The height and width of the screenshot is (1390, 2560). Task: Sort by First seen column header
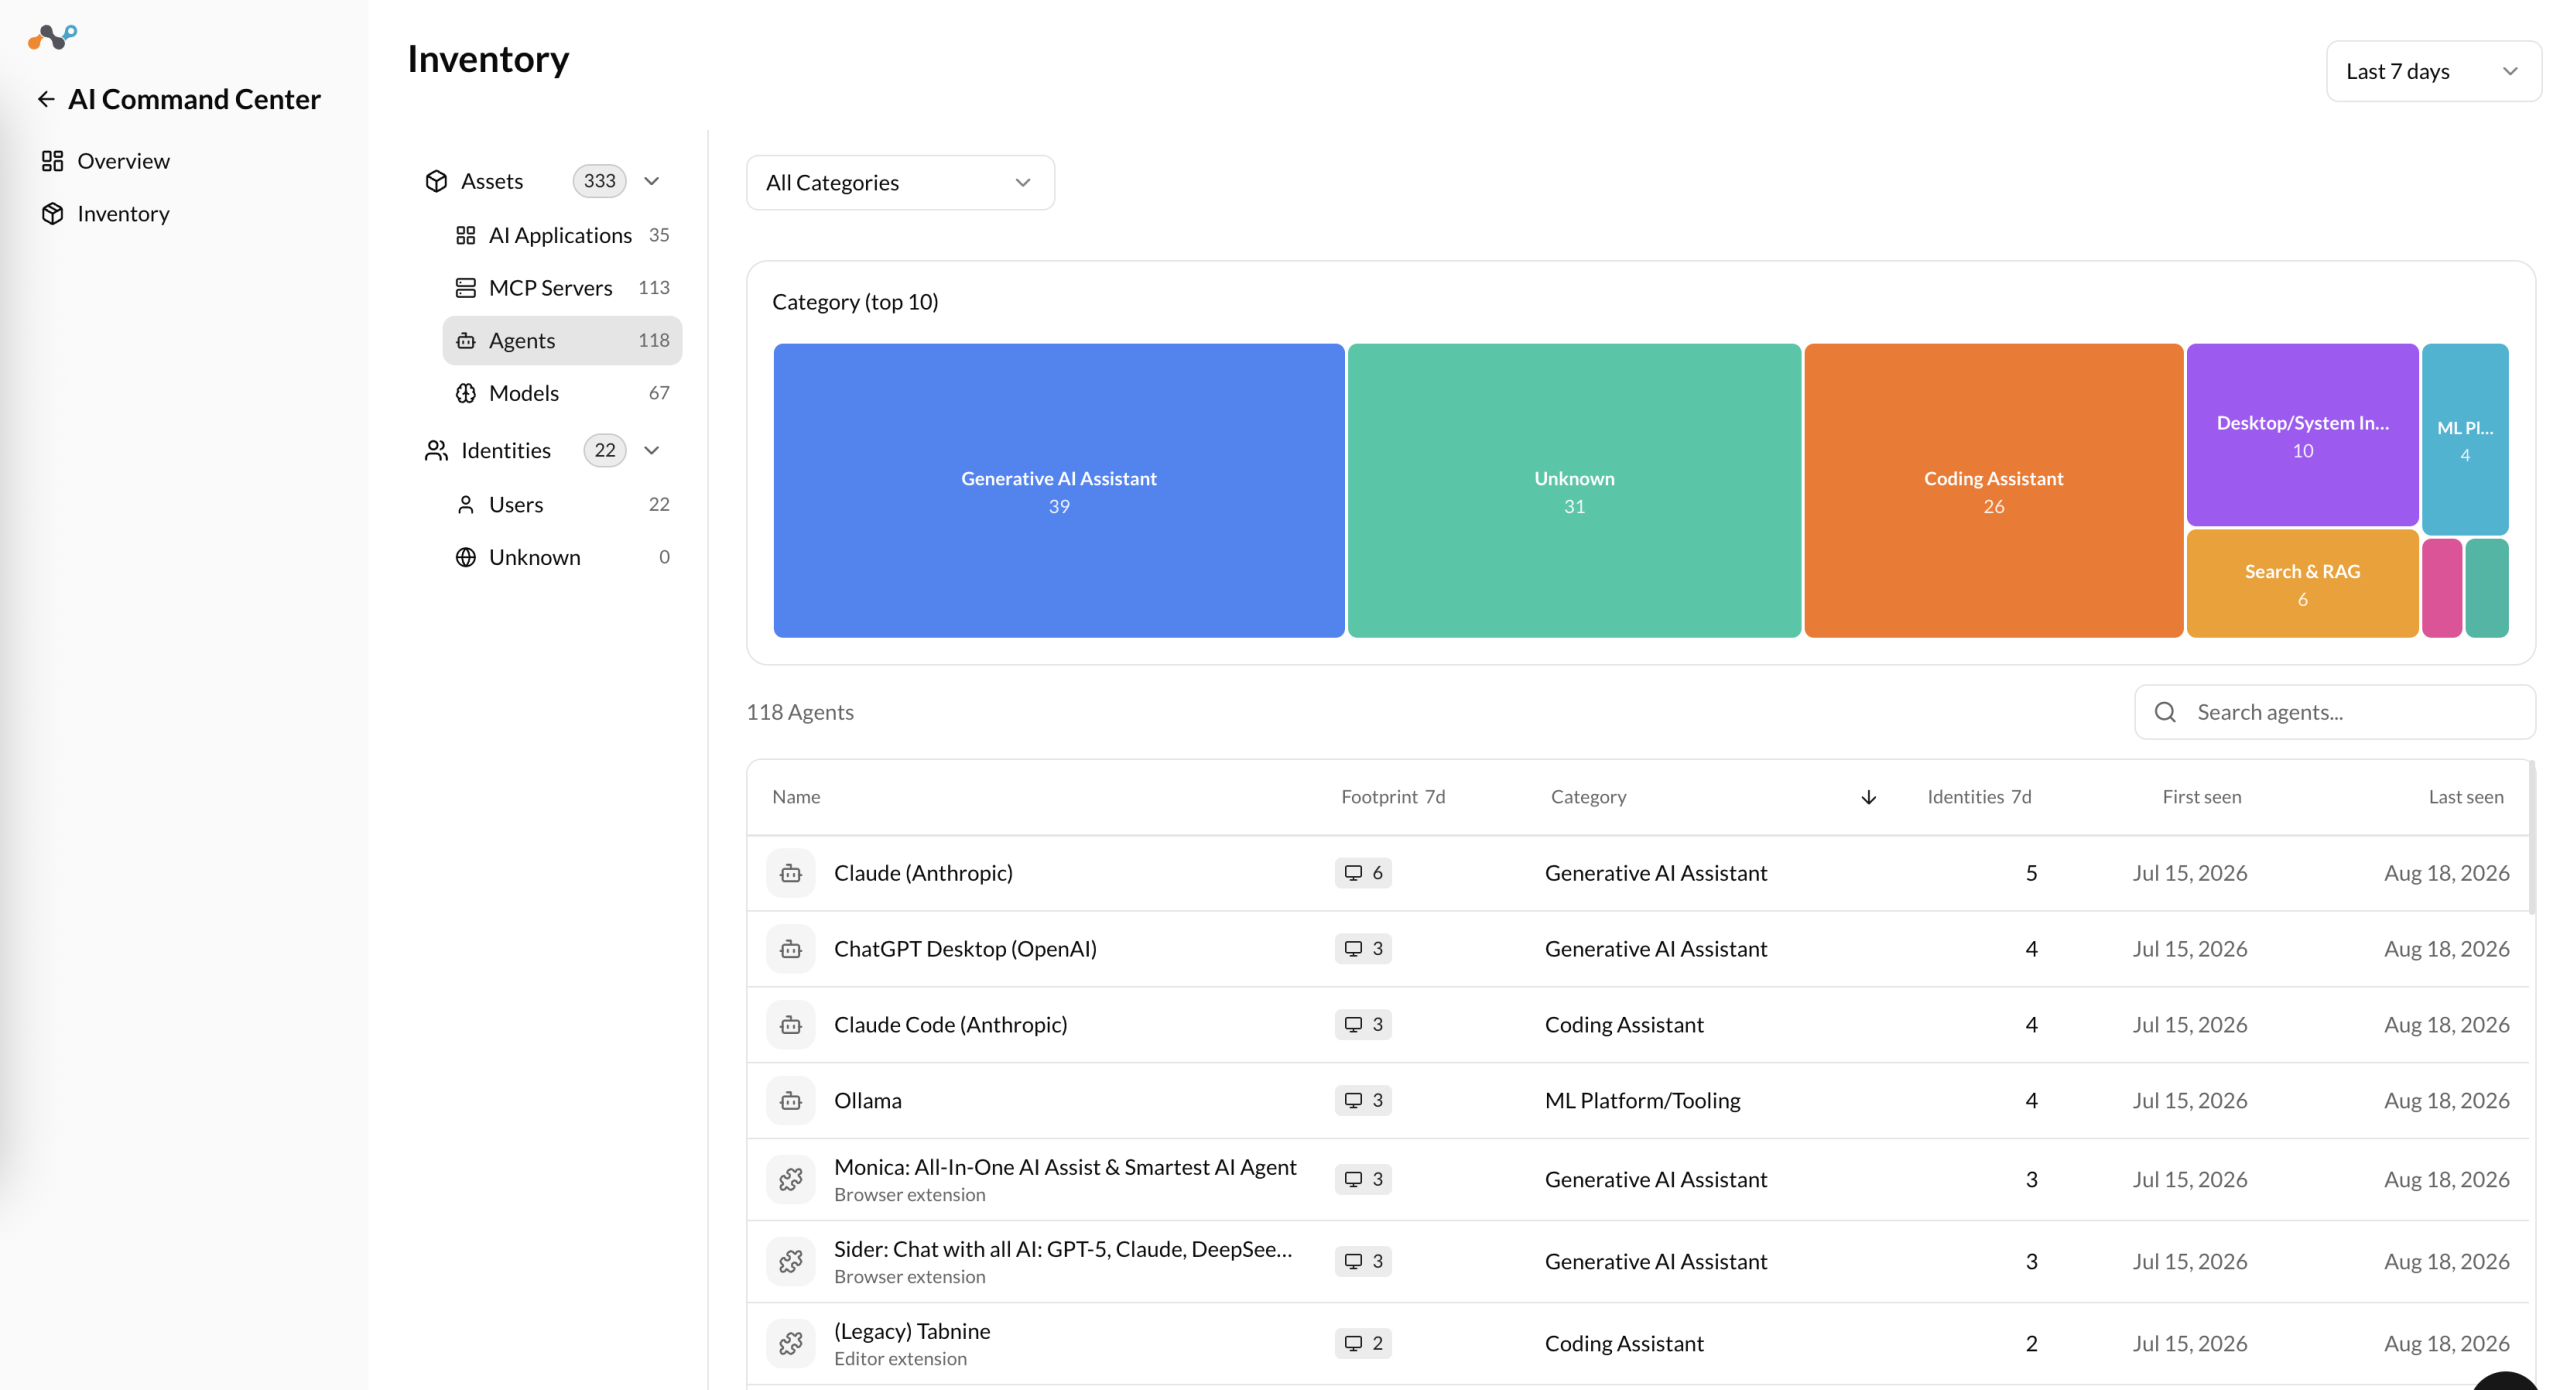[2201, 797]
